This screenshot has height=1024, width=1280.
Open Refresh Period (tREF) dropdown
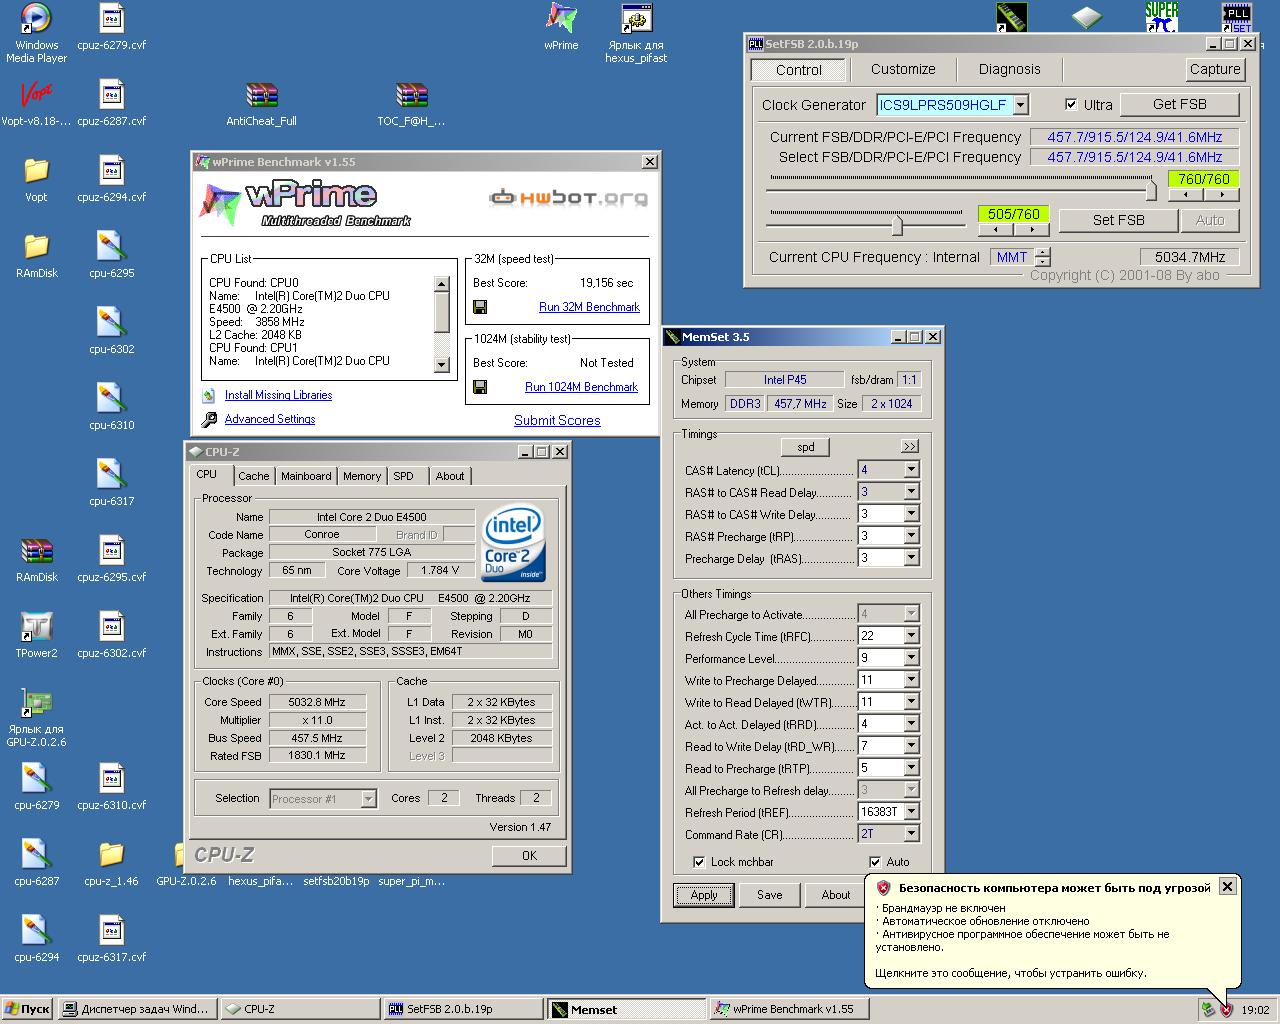911,812
